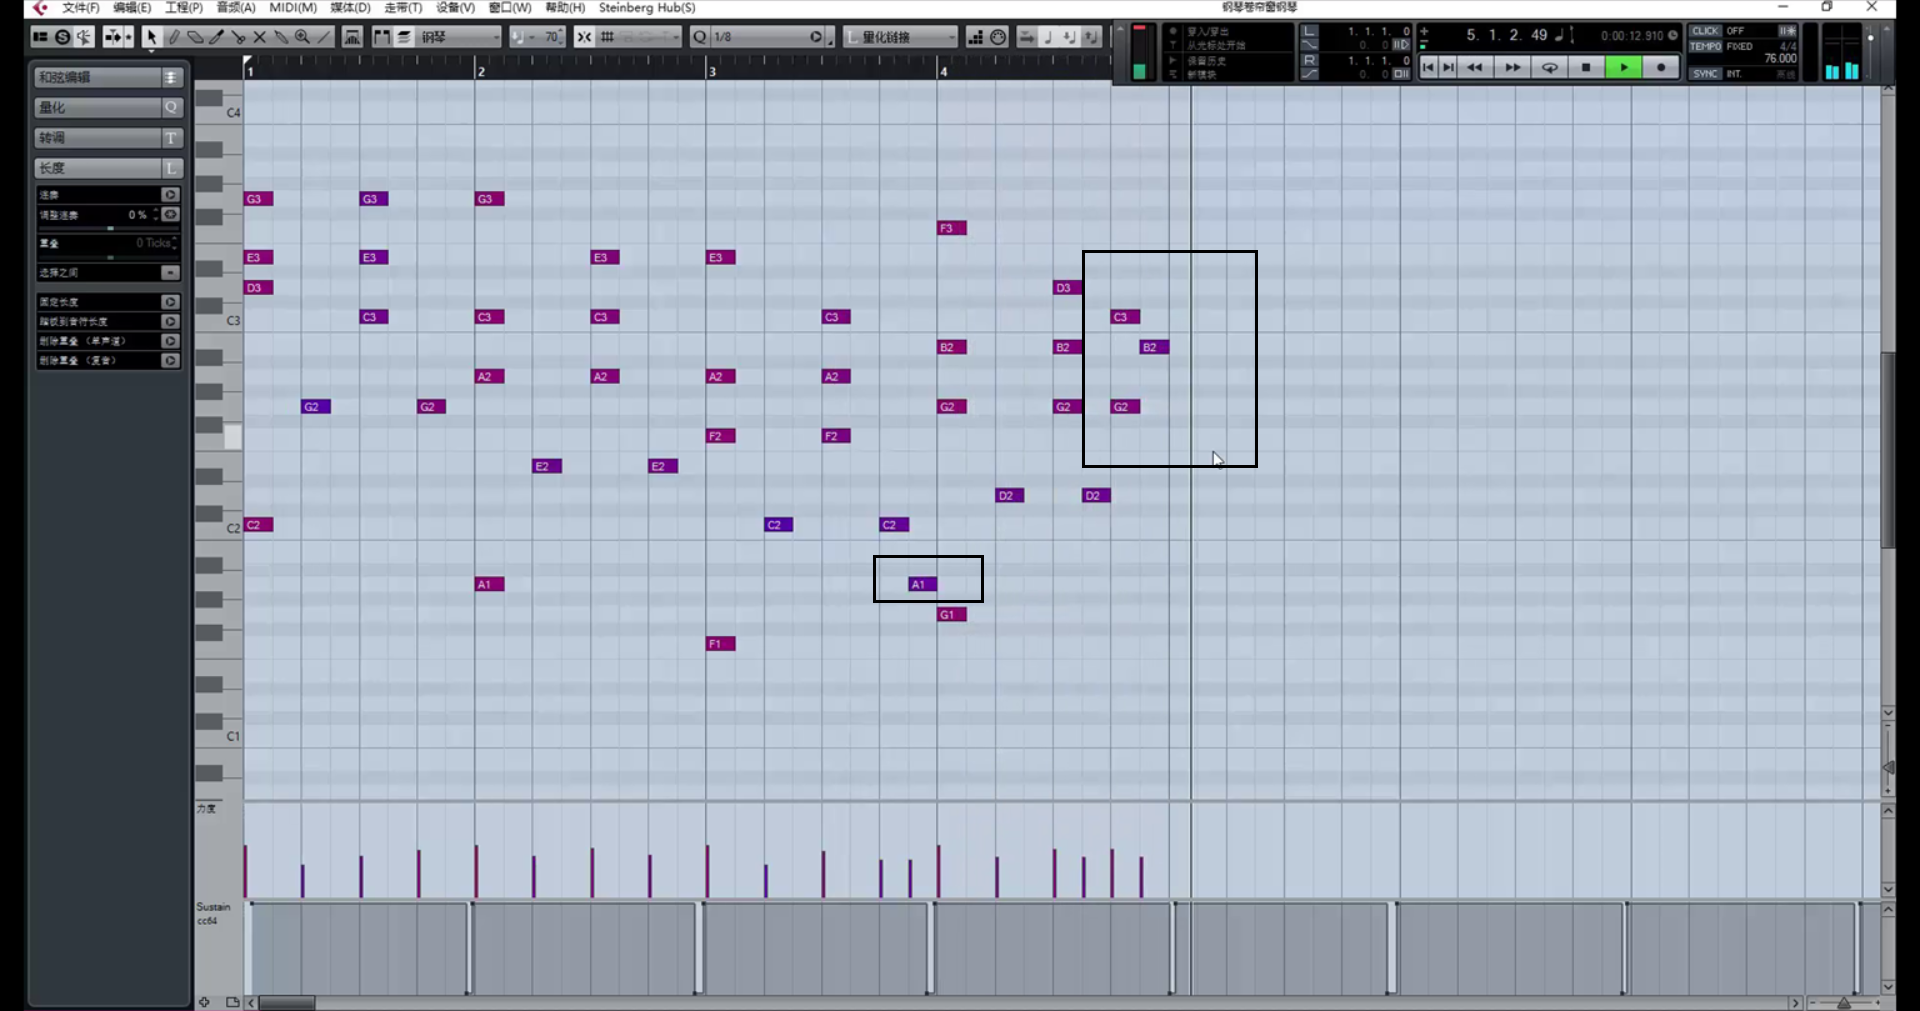This screenshot has width=1920, height=1011.
Task: Open the 1/8 quantize preset dropdown
Action: [x=760, y=37]
